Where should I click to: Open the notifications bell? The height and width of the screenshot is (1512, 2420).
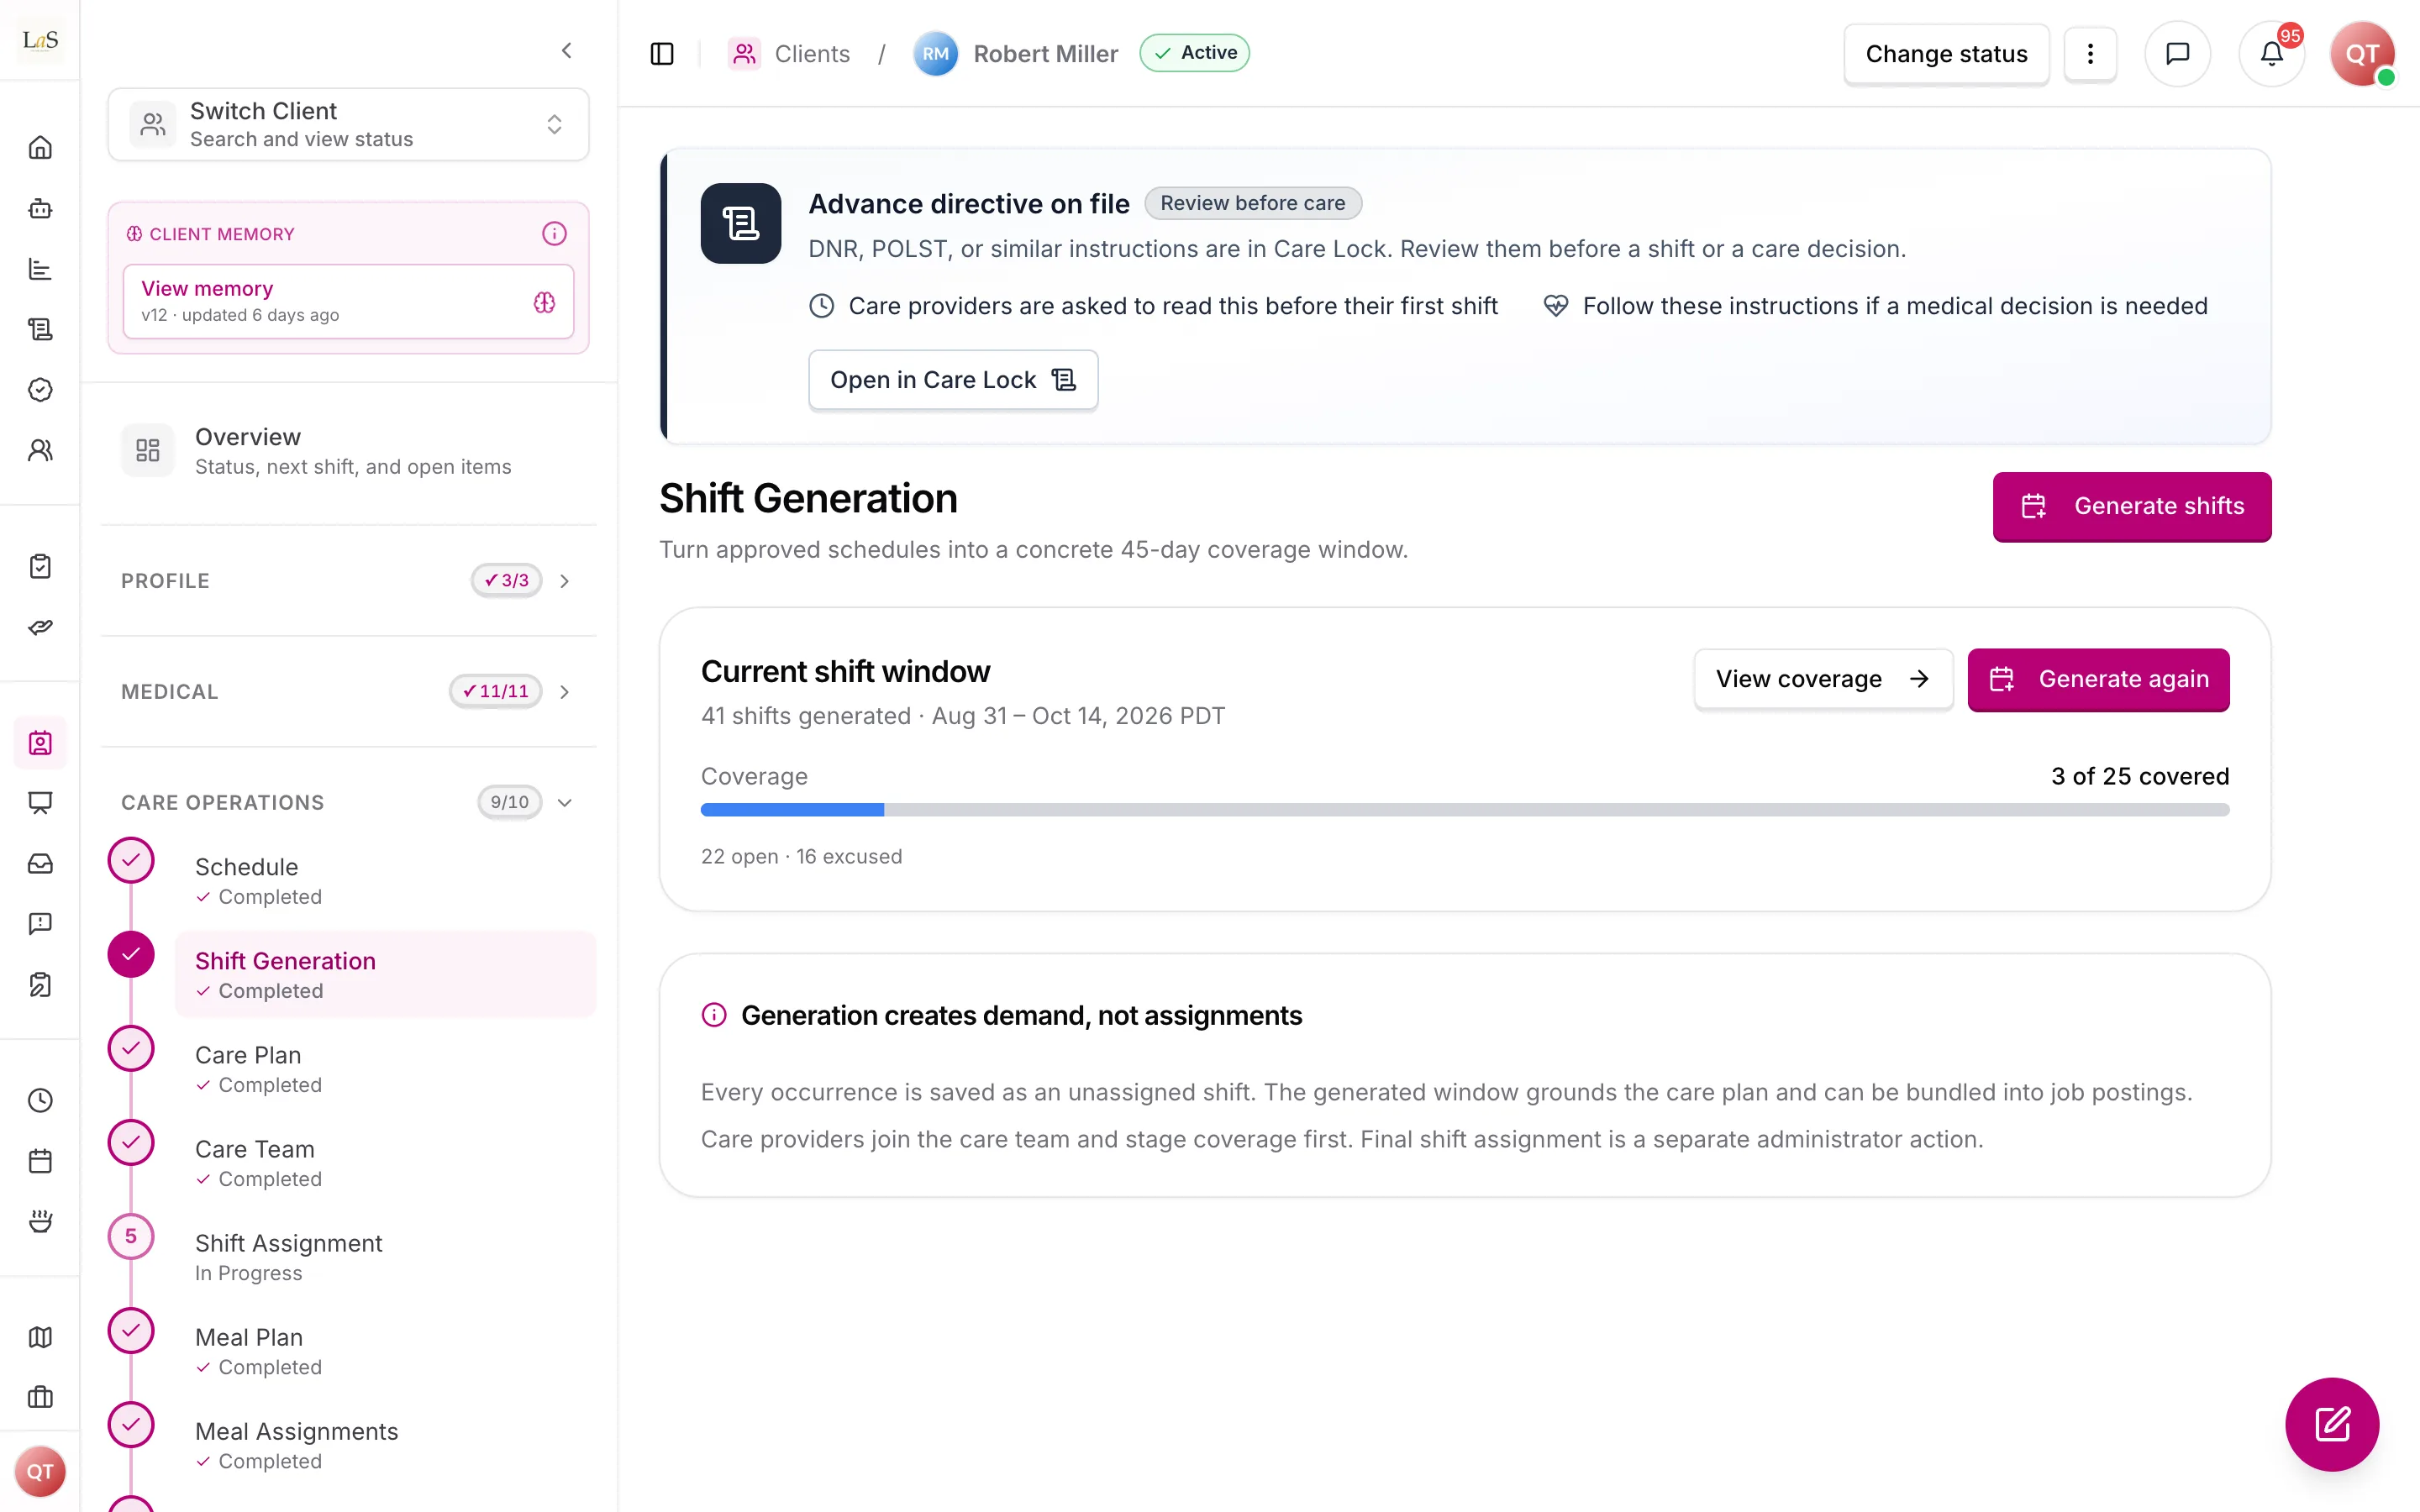[x=2272, y=53]
